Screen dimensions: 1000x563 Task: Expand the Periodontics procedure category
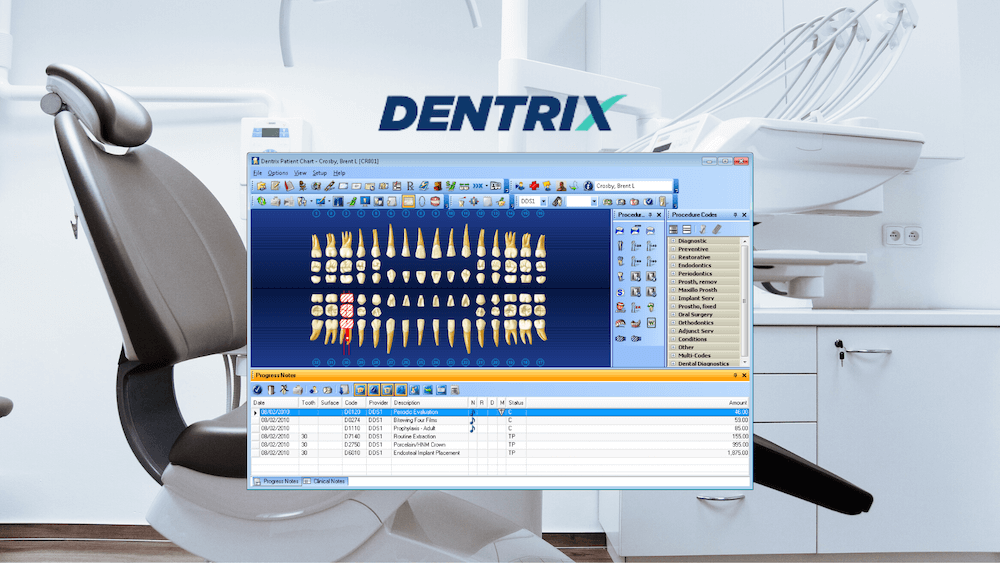coord(673,274)
